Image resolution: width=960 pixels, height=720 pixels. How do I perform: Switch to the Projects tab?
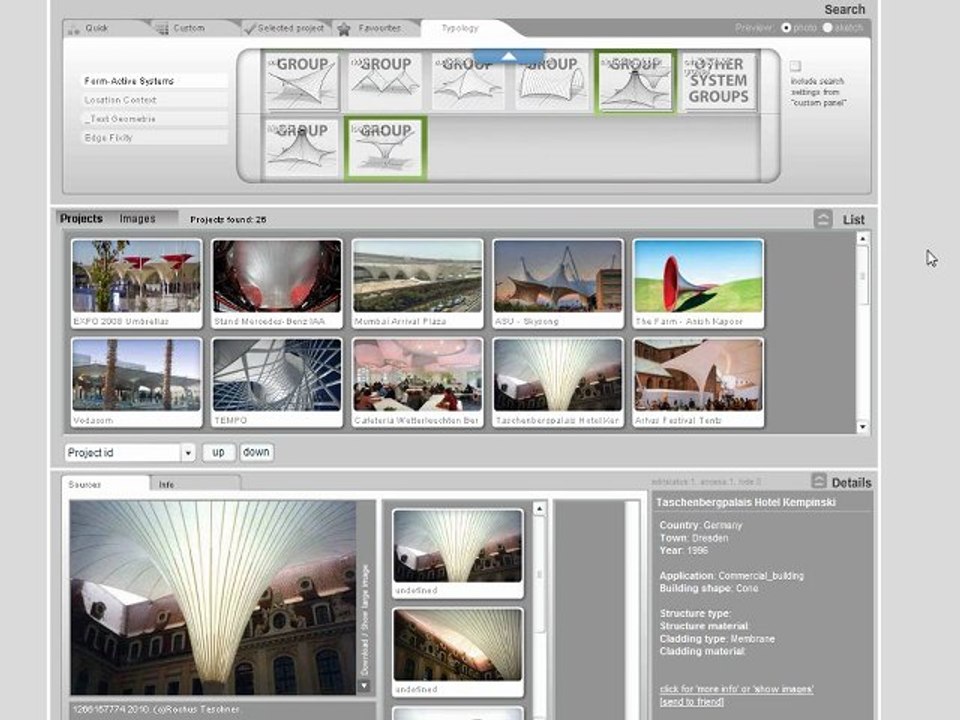click(x=81, y=219)
